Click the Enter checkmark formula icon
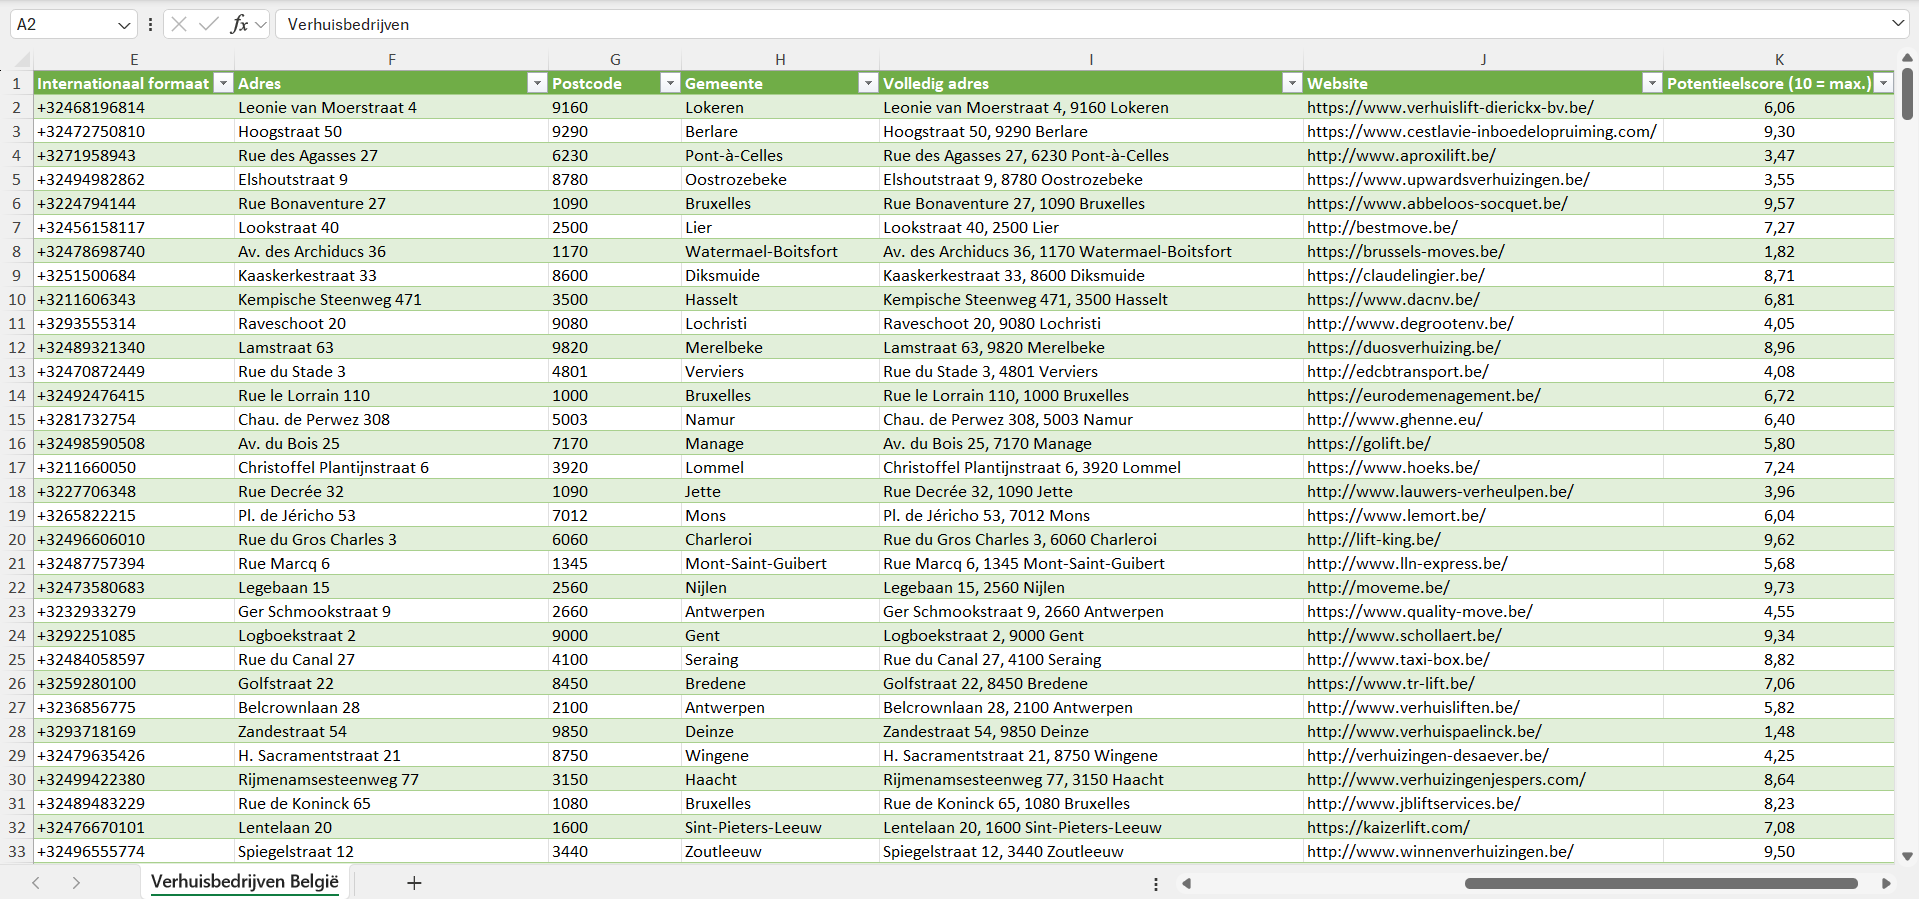 [208, 24]
